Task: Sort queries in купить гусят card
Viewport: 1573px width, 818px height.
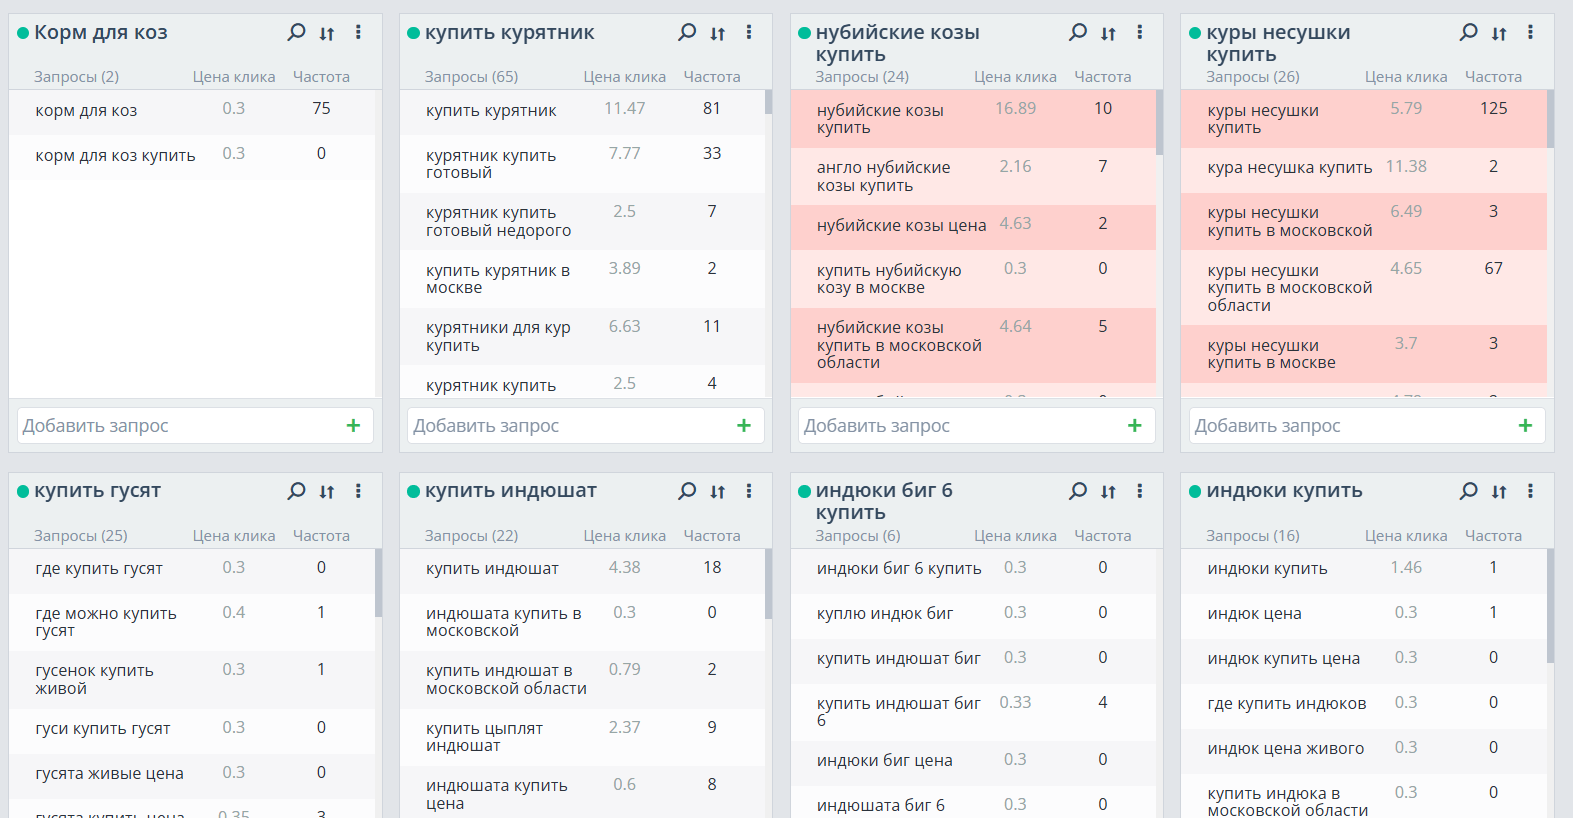Action: (x=327, y=491)
